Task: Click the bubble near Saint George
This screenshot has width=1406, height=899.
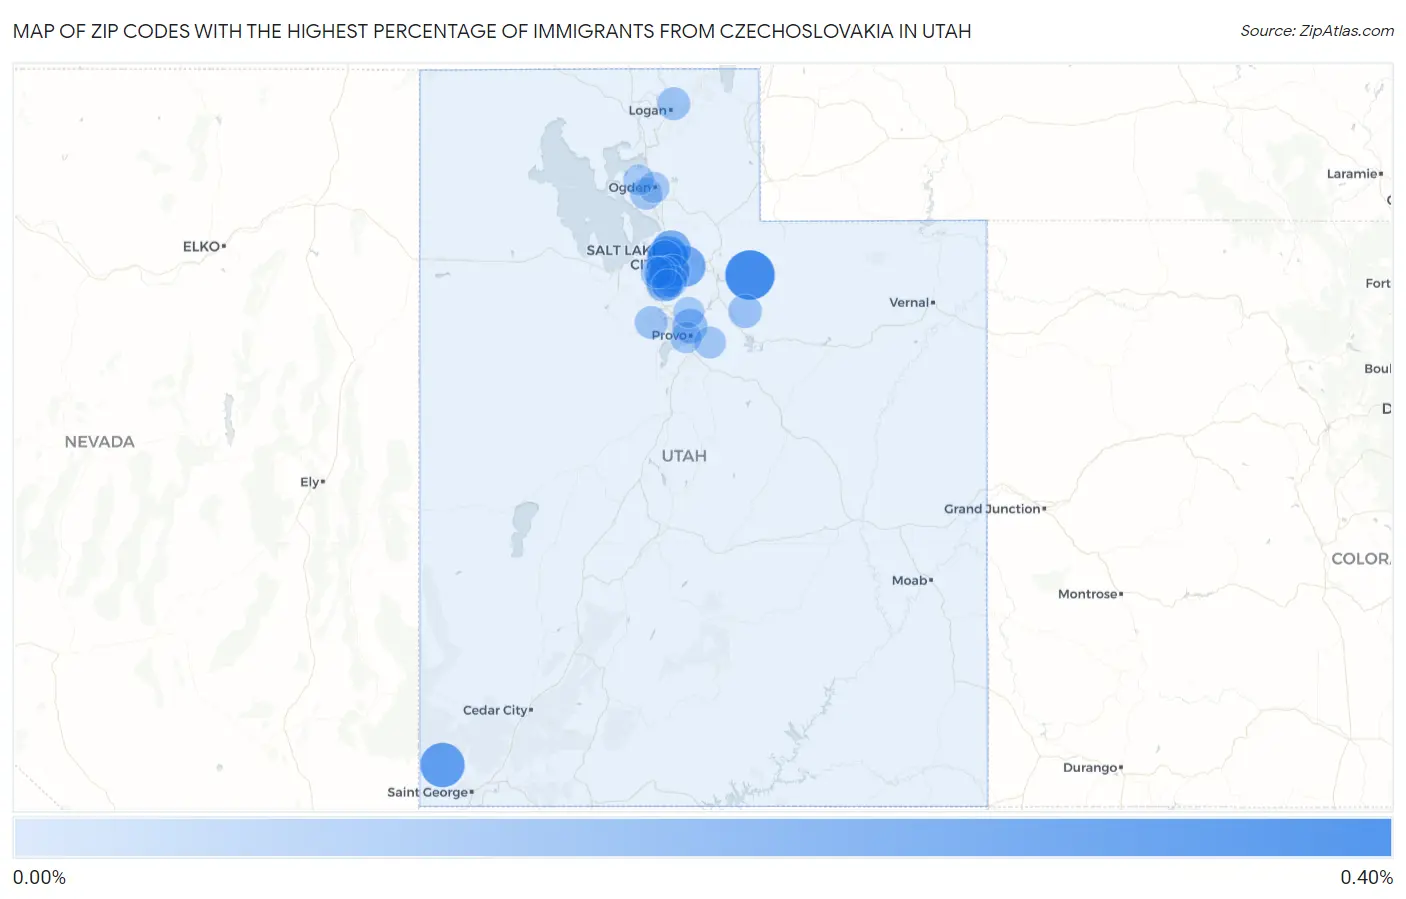Action: pyautogui.click(x=442, y=765)
